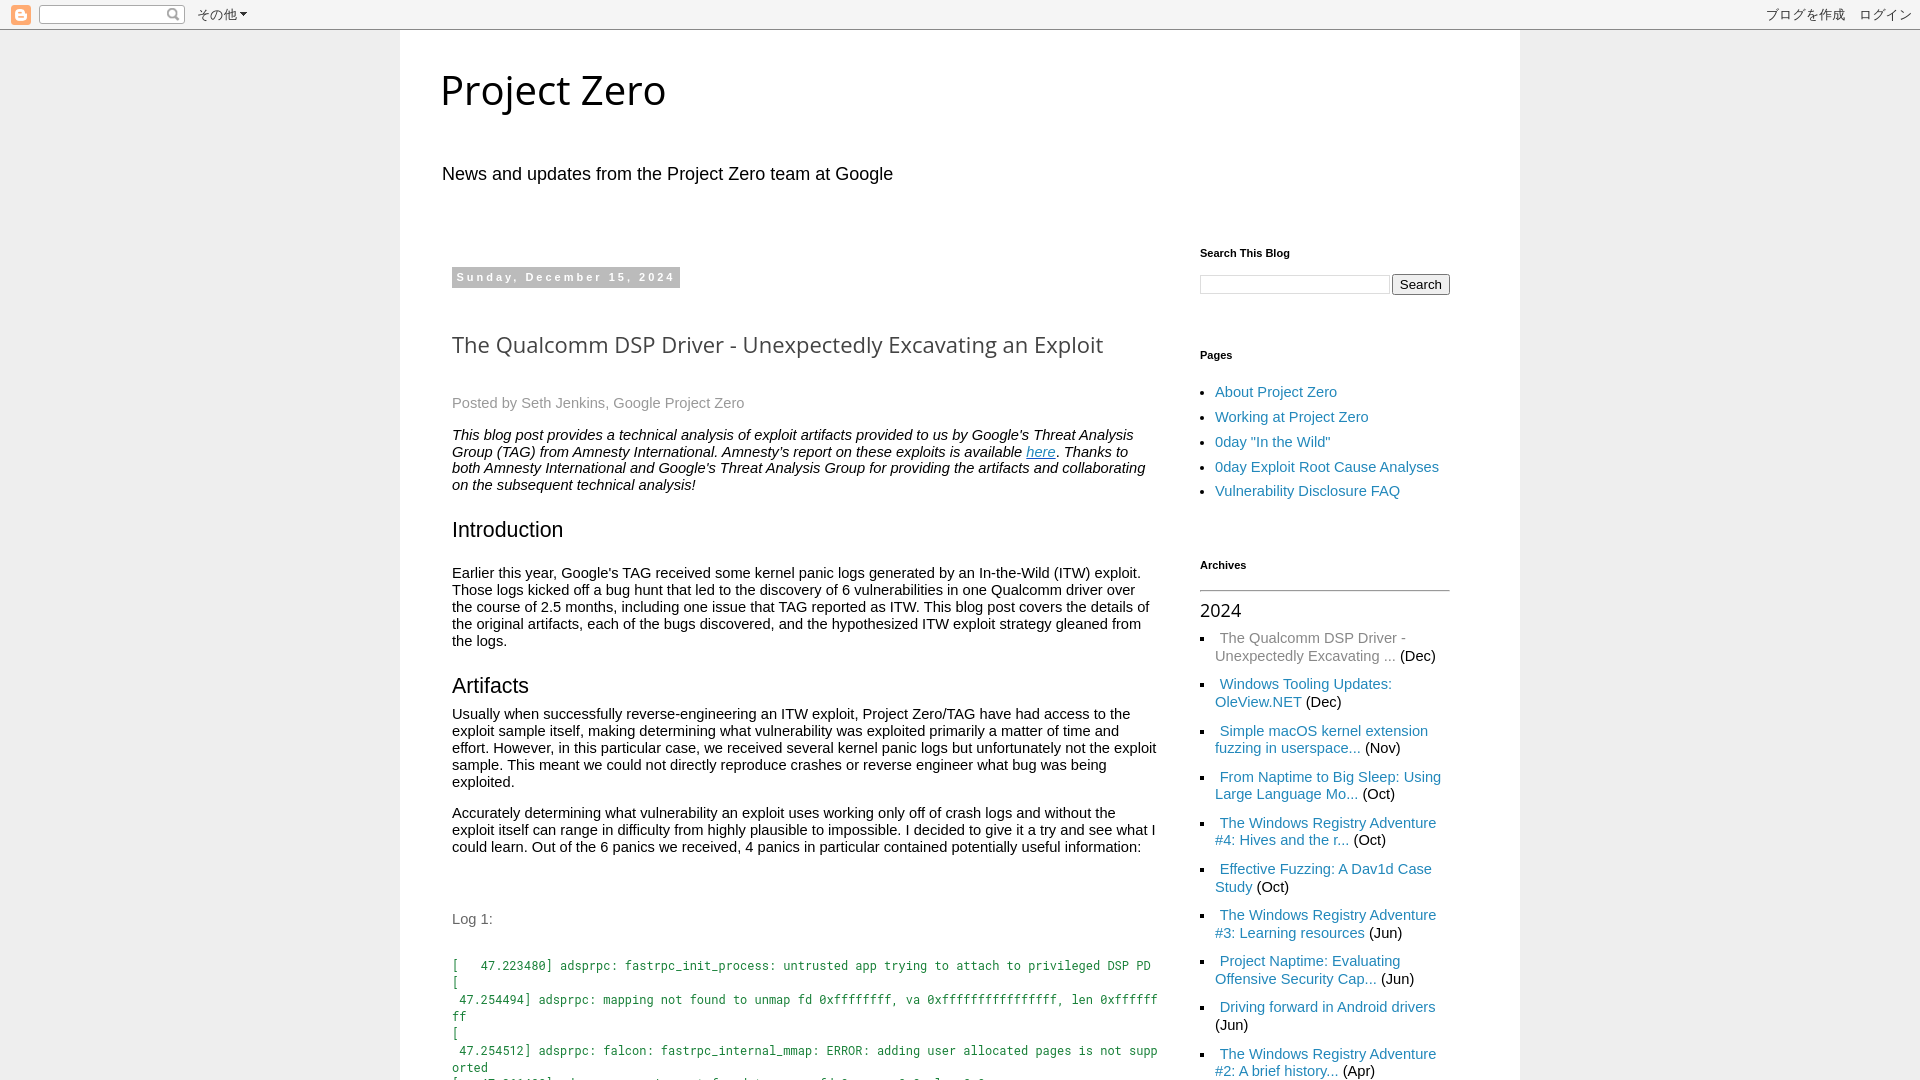Expand the Dec archive entries

point(1416,655)
